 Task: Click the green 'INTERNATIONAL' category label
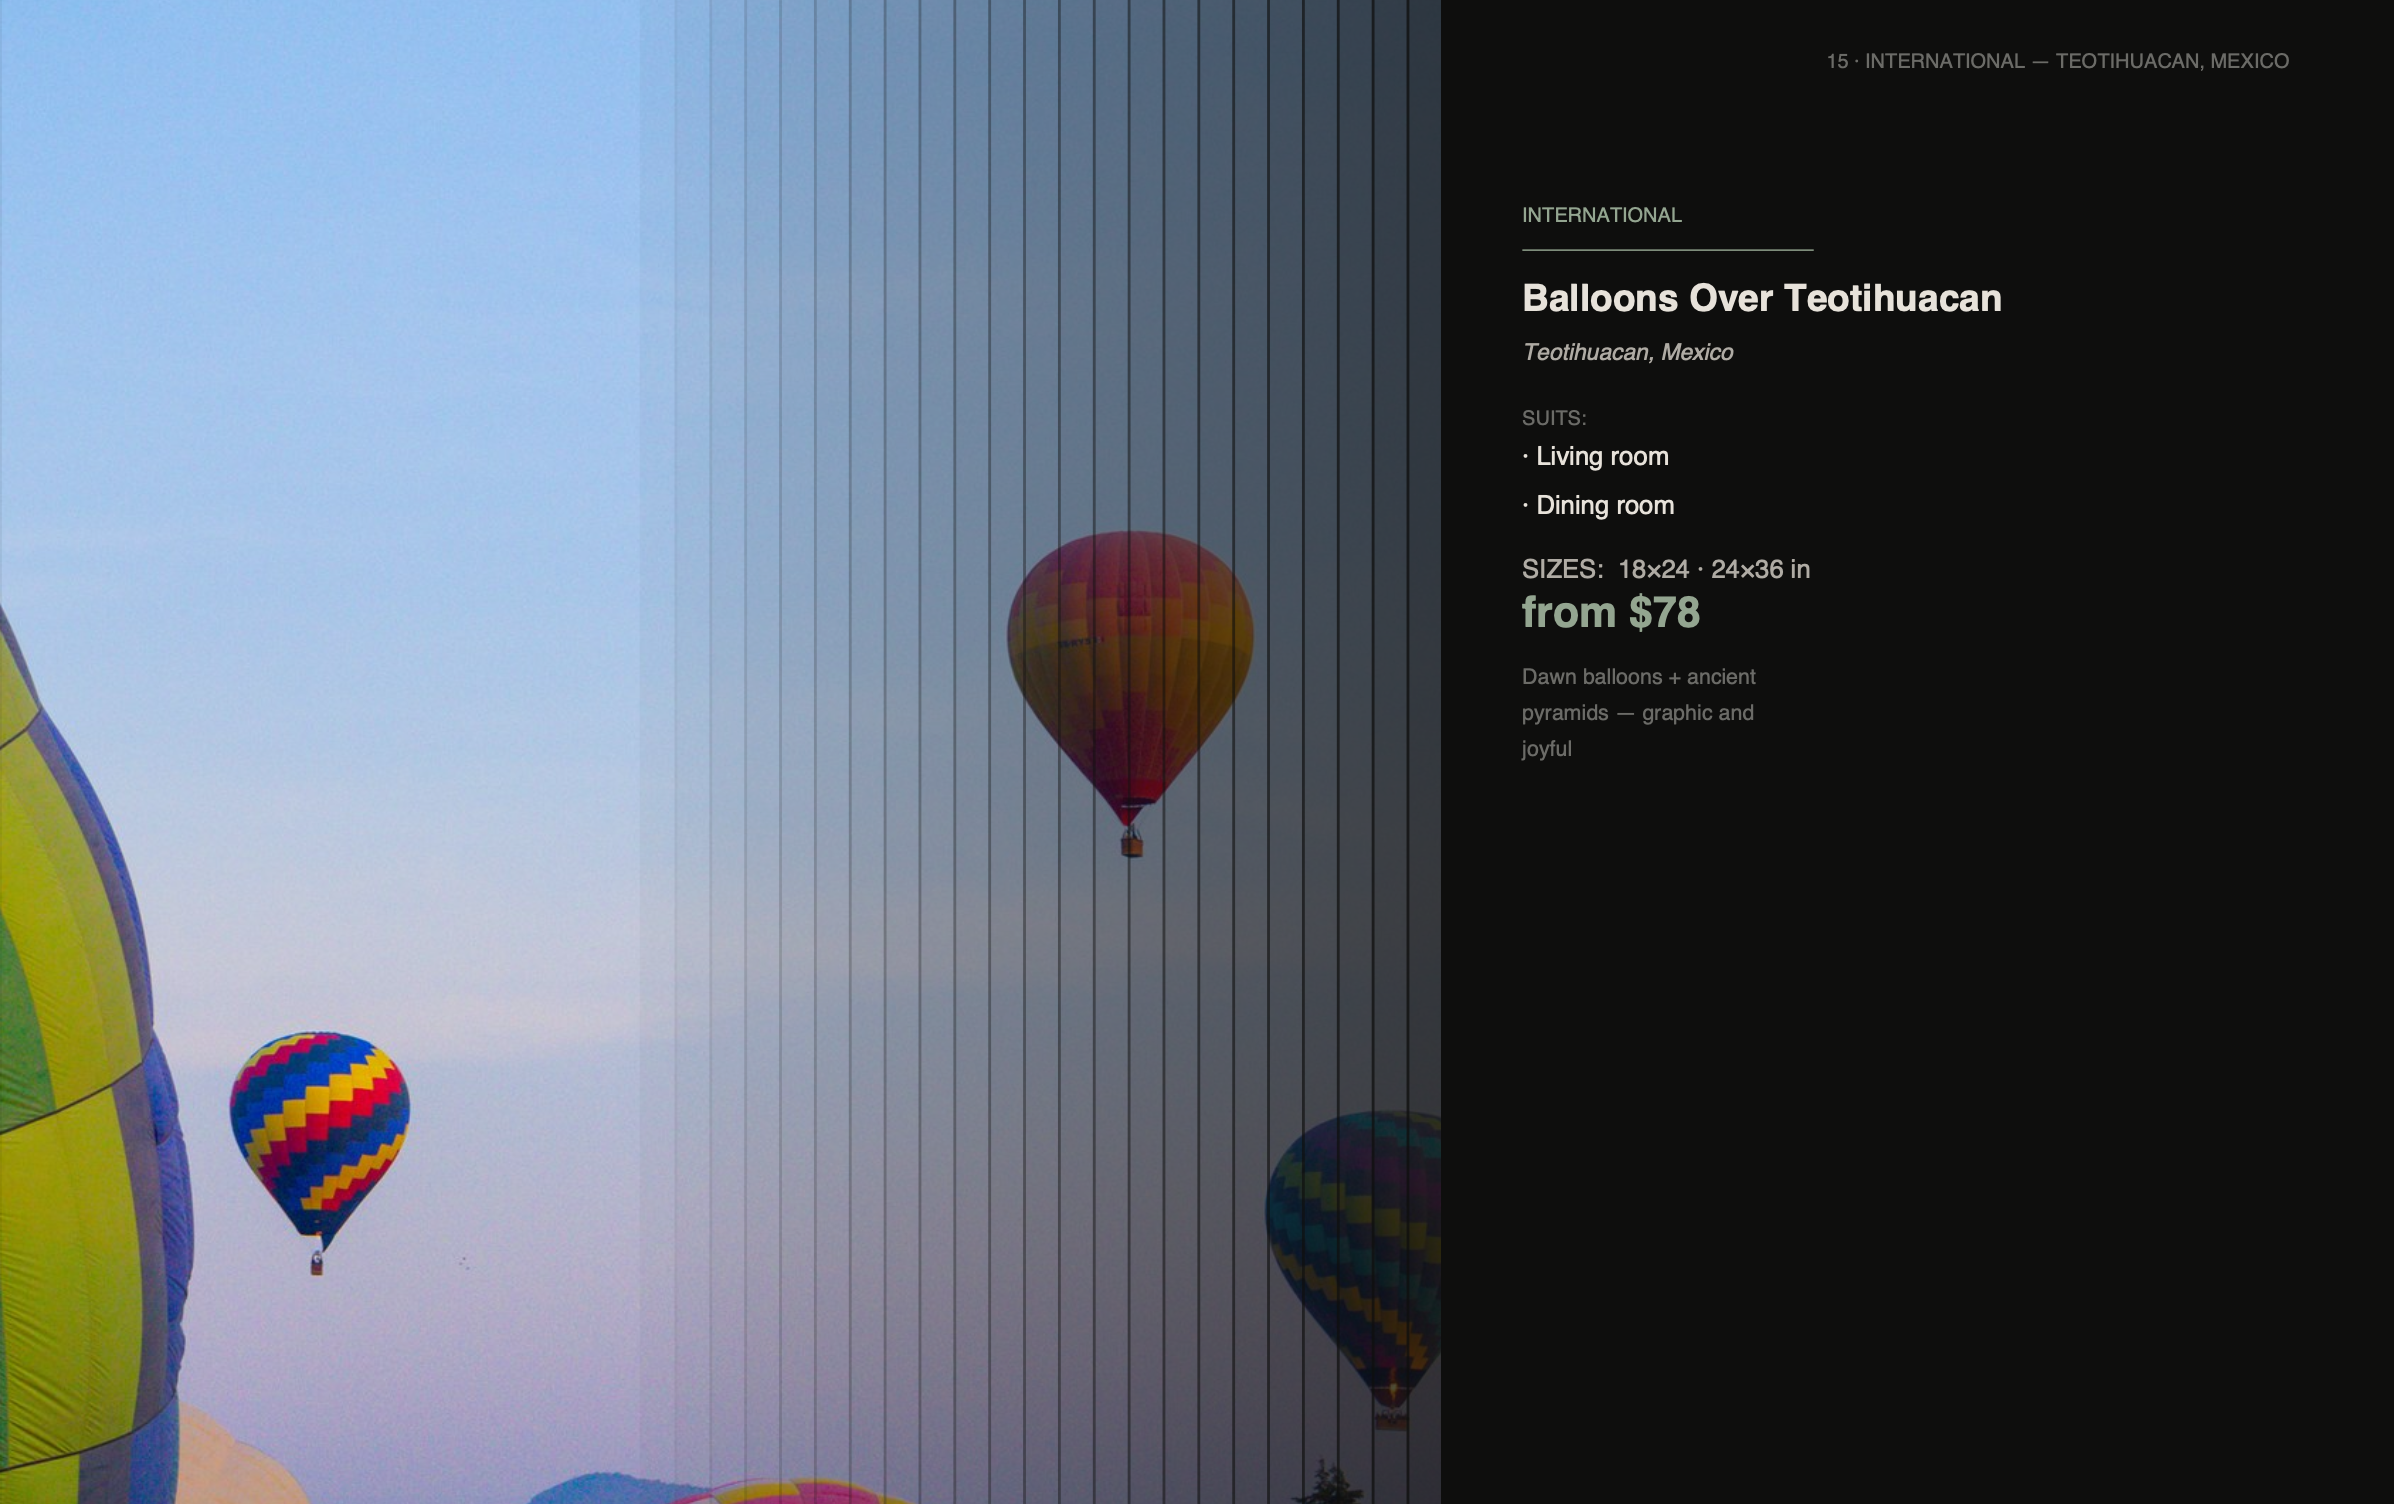[x=1601, y=215]
